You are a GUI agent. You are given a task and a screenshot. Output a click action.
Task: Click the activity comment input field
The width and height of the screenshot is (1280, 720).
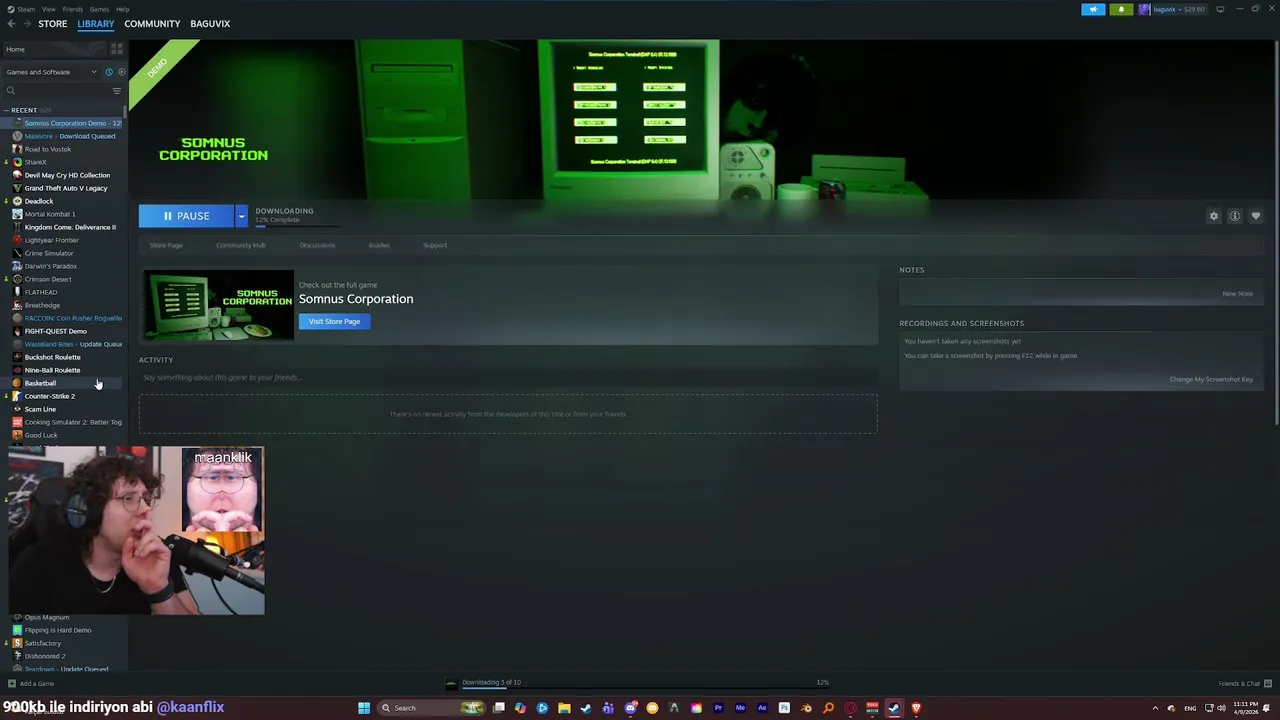[x=508, y=378]
